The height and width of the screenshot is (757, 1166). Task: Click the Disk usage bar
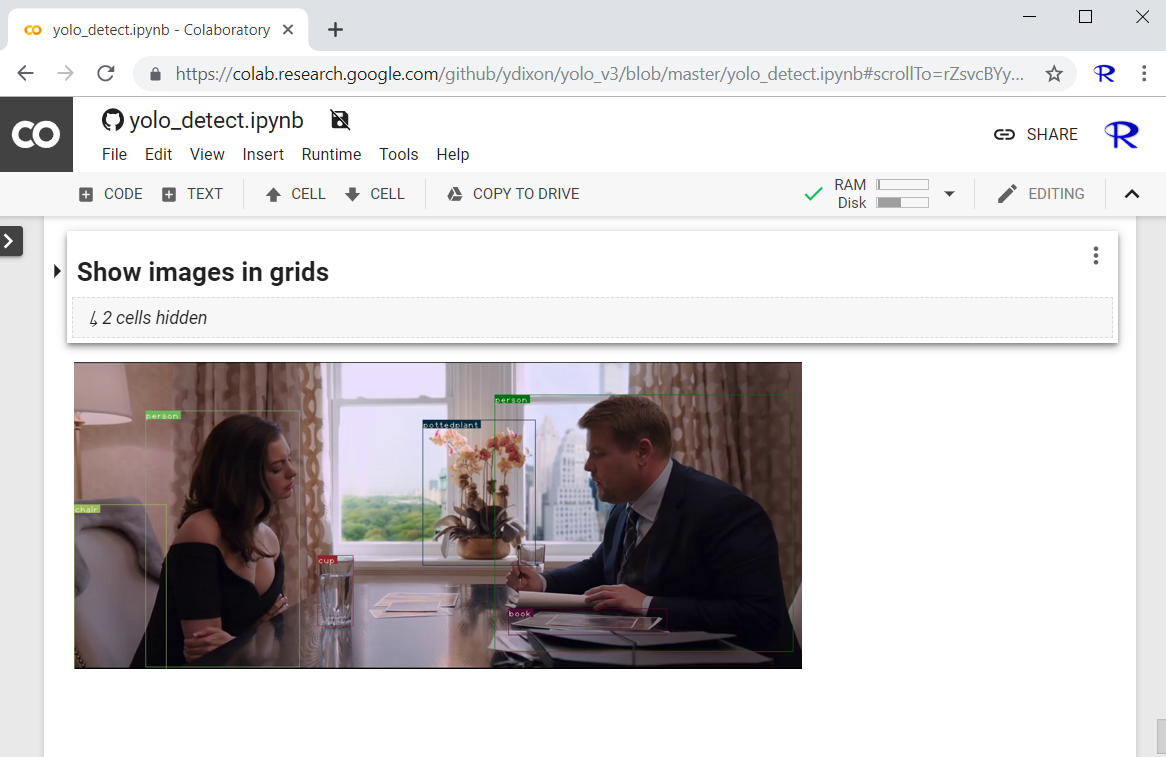coord(902,202)
